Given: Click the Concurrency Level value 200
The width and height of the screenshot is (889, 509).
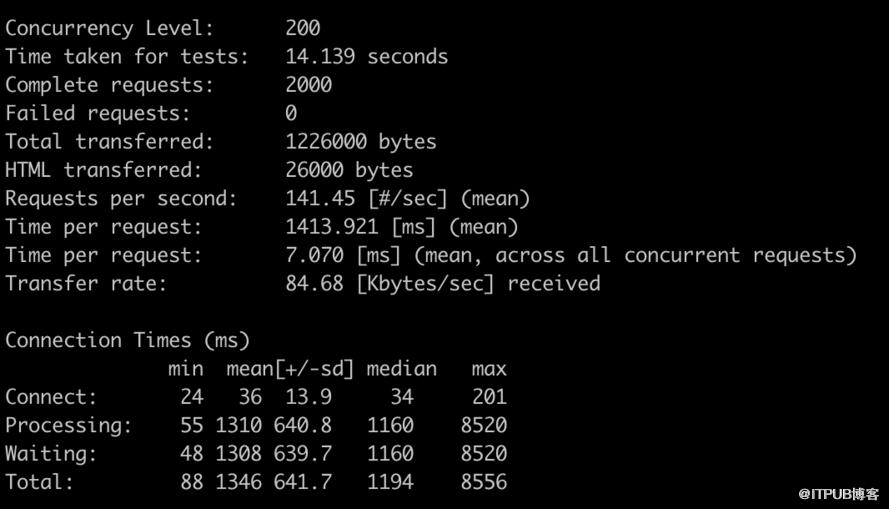Looking at the screenshot, I should click(303, 28).
